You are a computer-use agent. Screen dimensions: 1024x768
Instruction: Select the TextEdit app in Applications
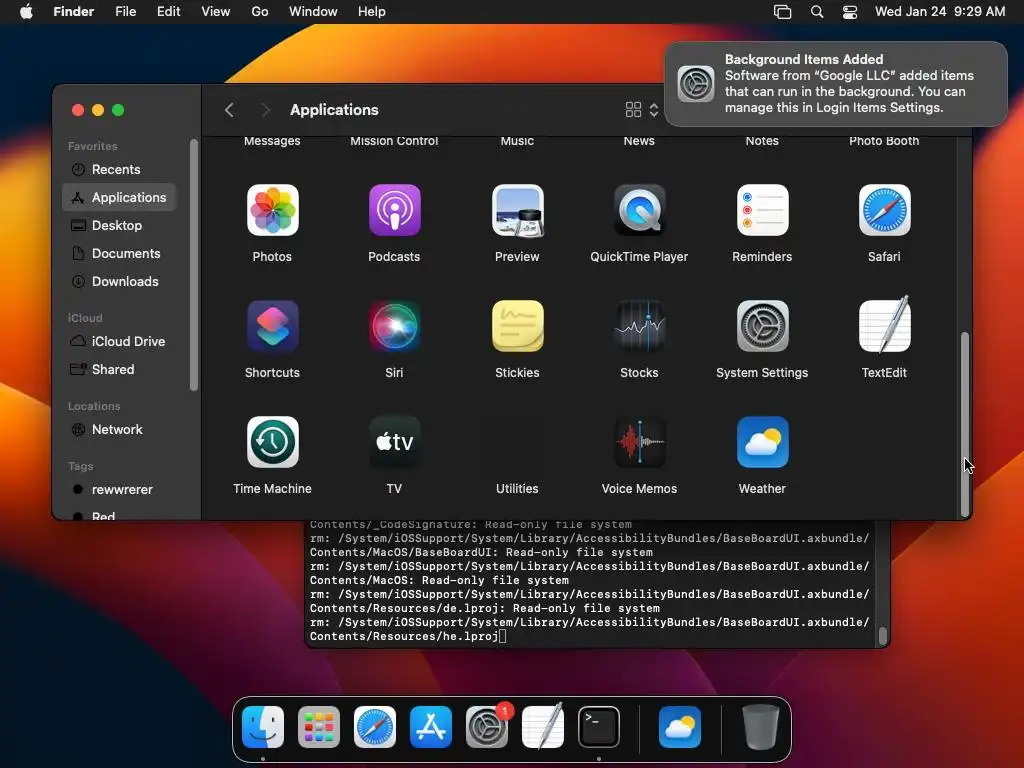884,325
